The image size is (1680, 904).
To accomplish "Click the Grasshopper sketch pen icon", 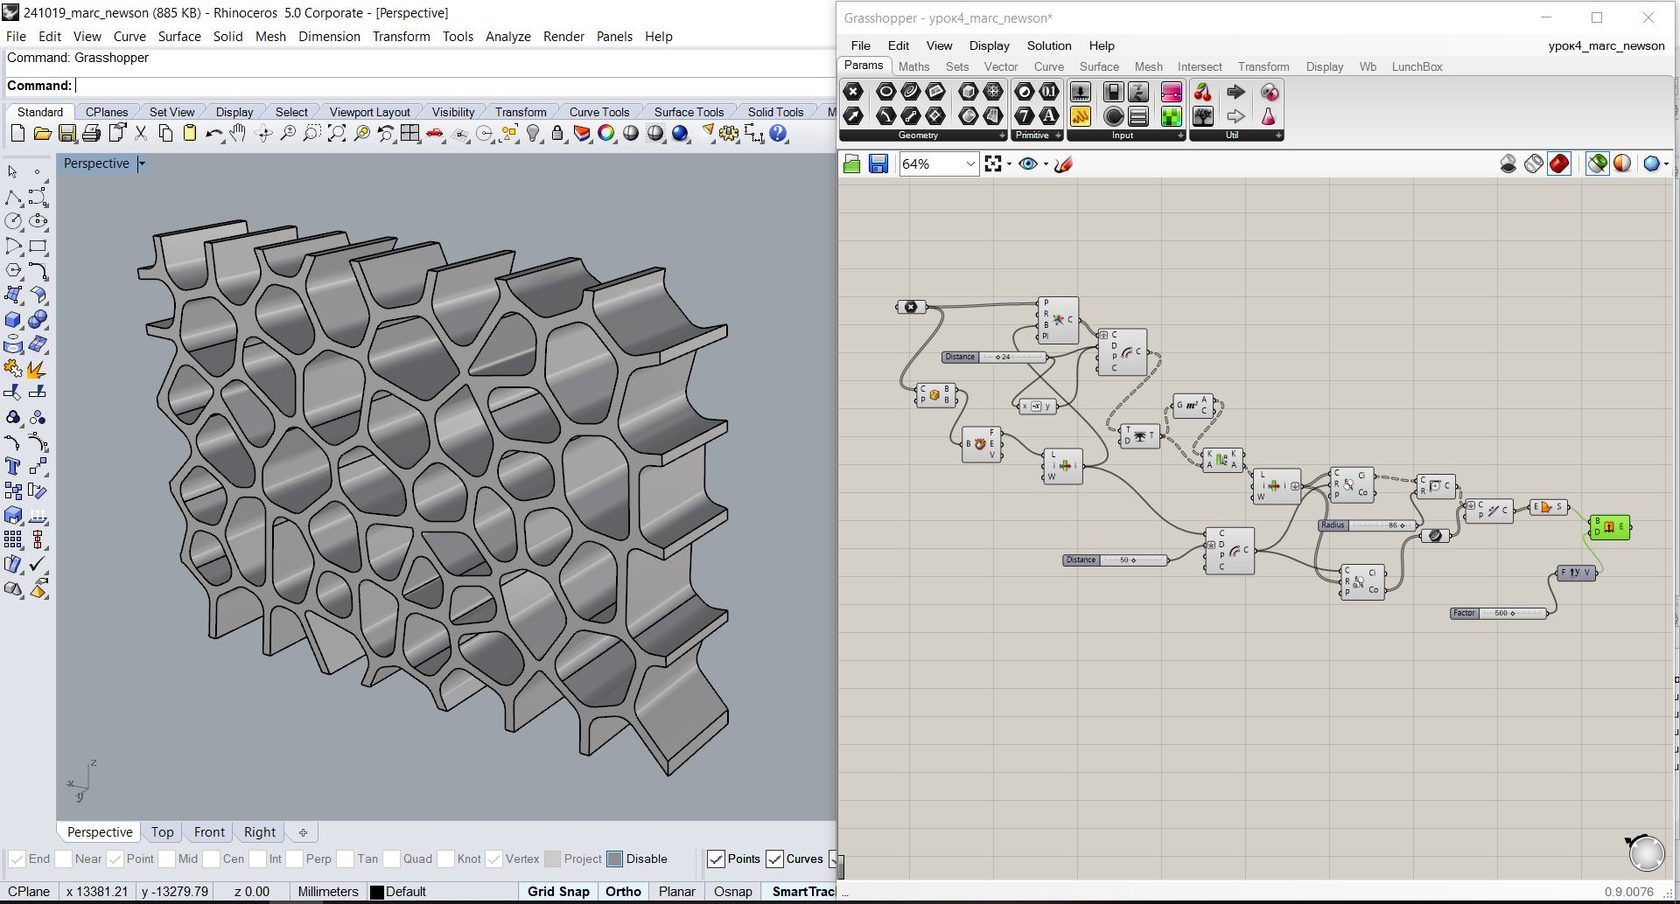I will 1064,164.
